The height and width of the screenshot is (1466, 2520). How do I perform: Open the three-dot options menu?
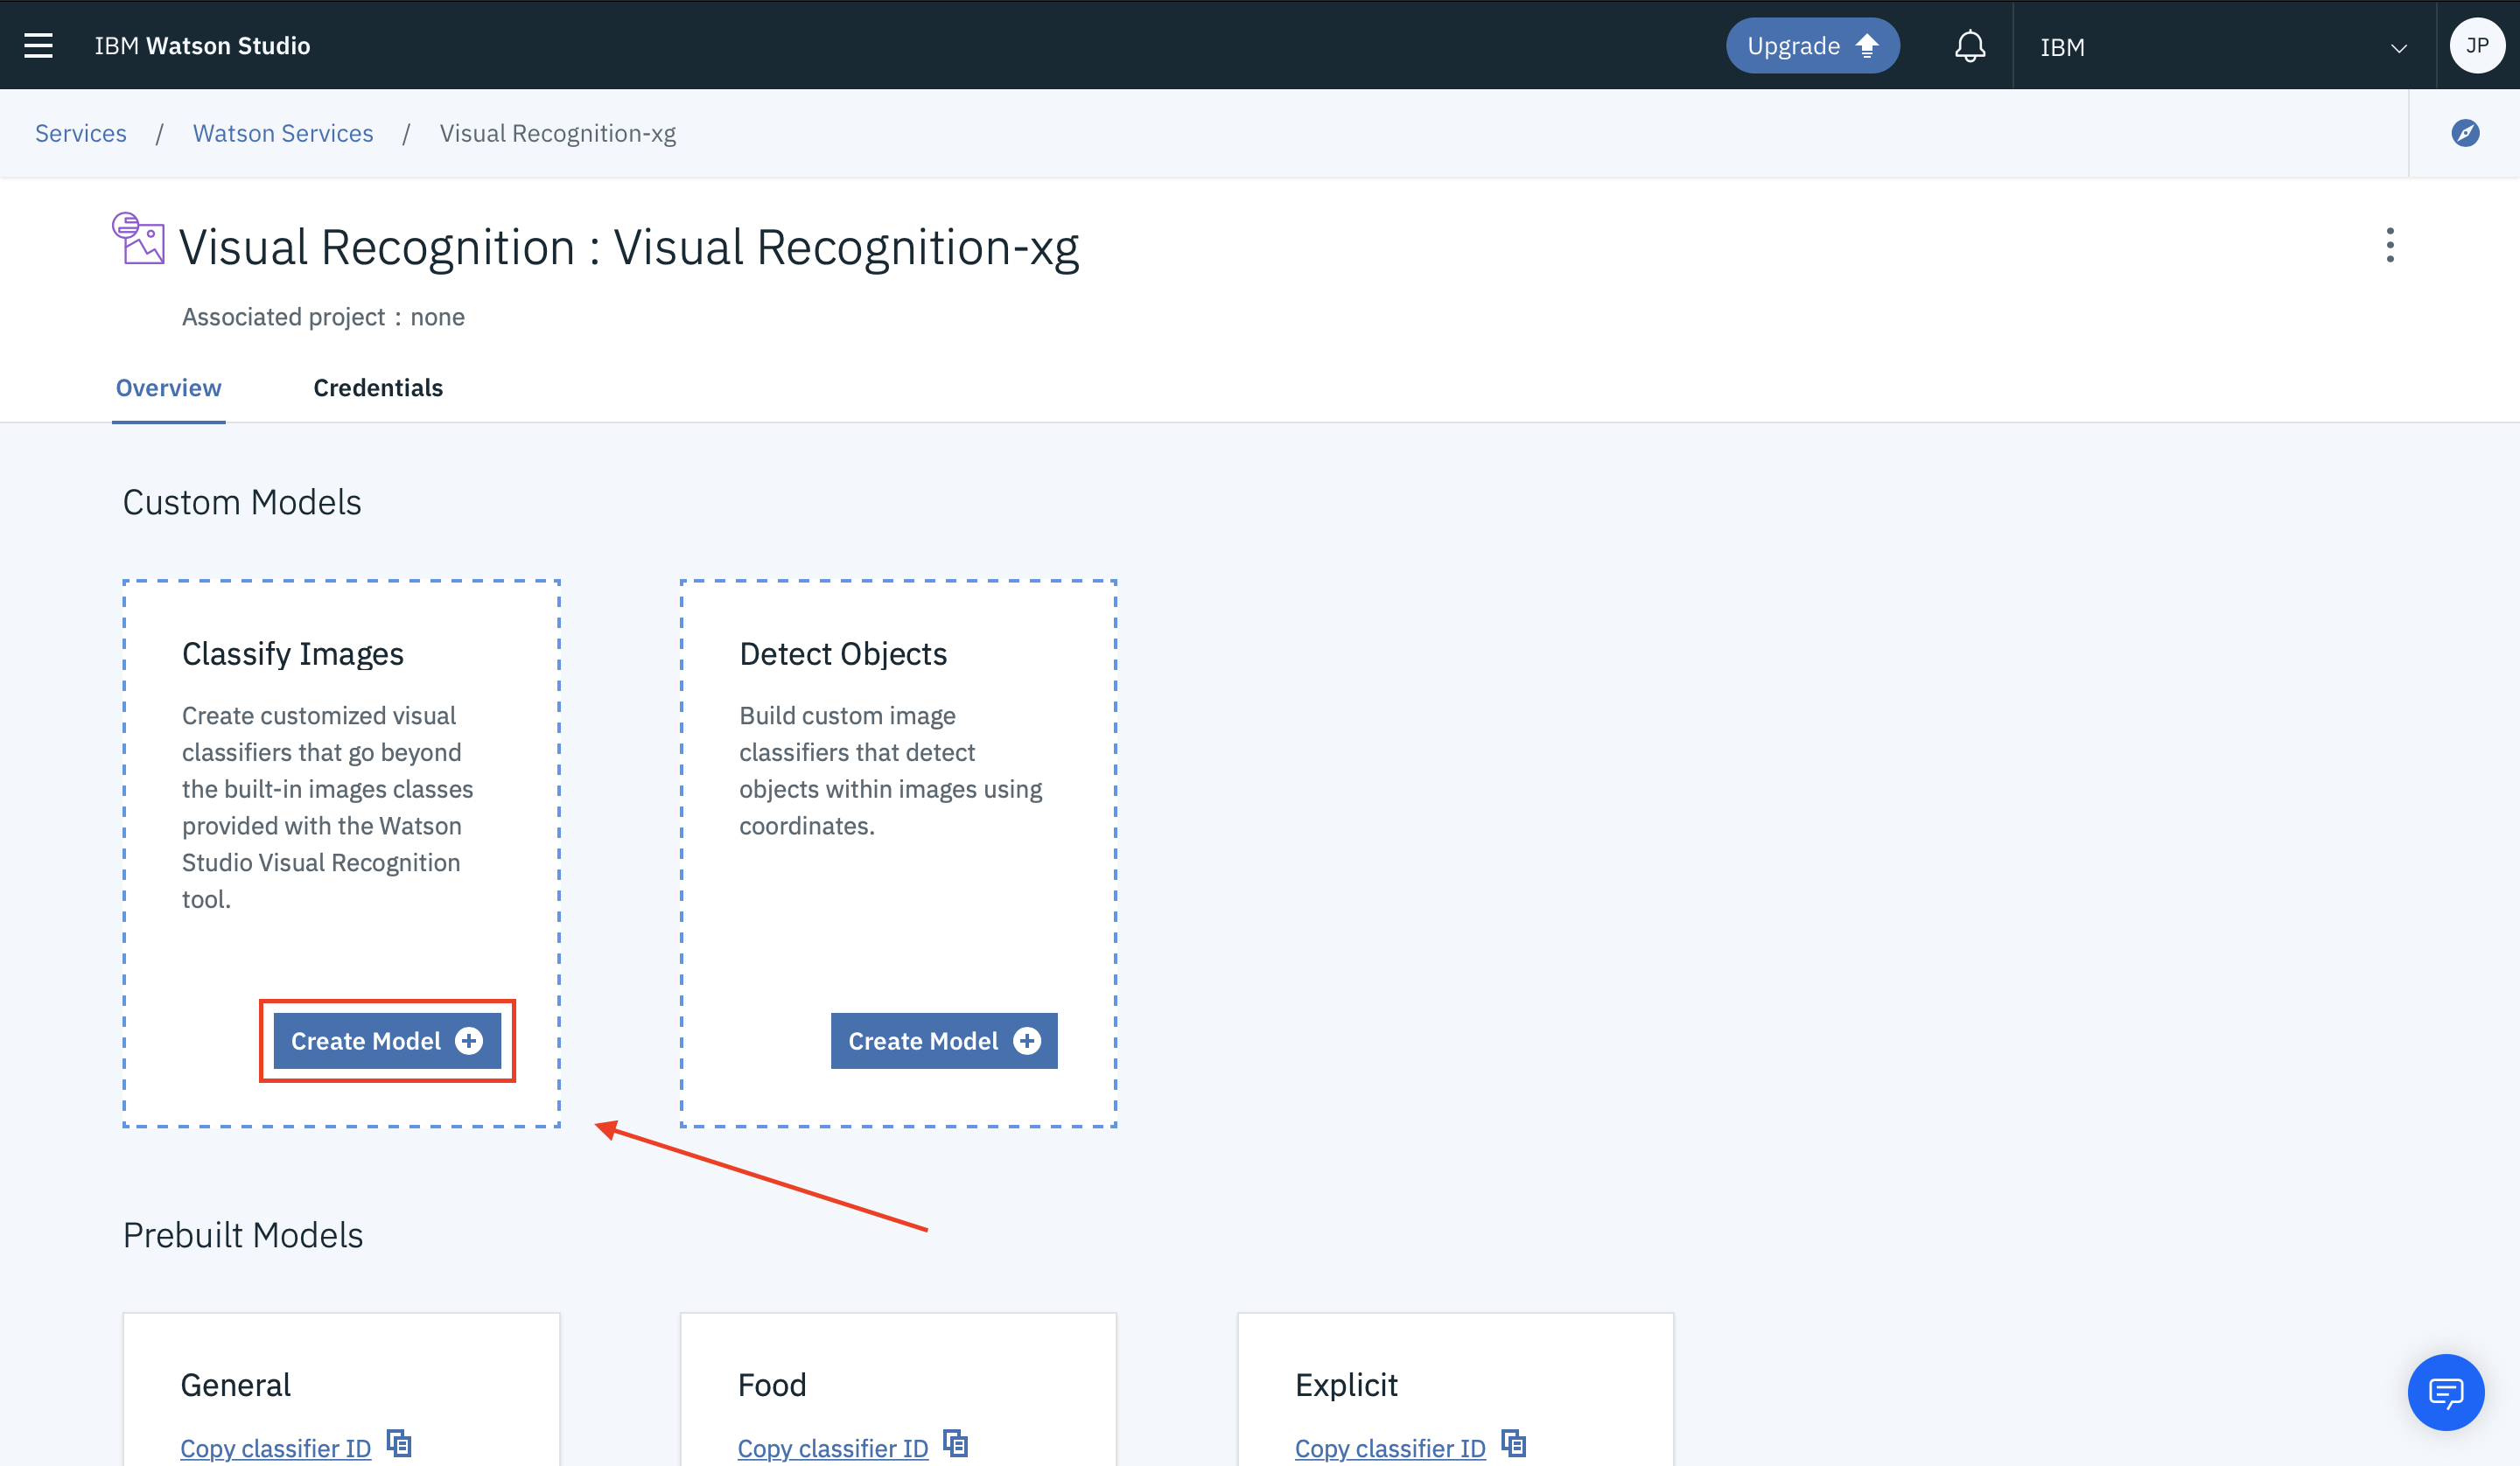[x=2390, y=245]
